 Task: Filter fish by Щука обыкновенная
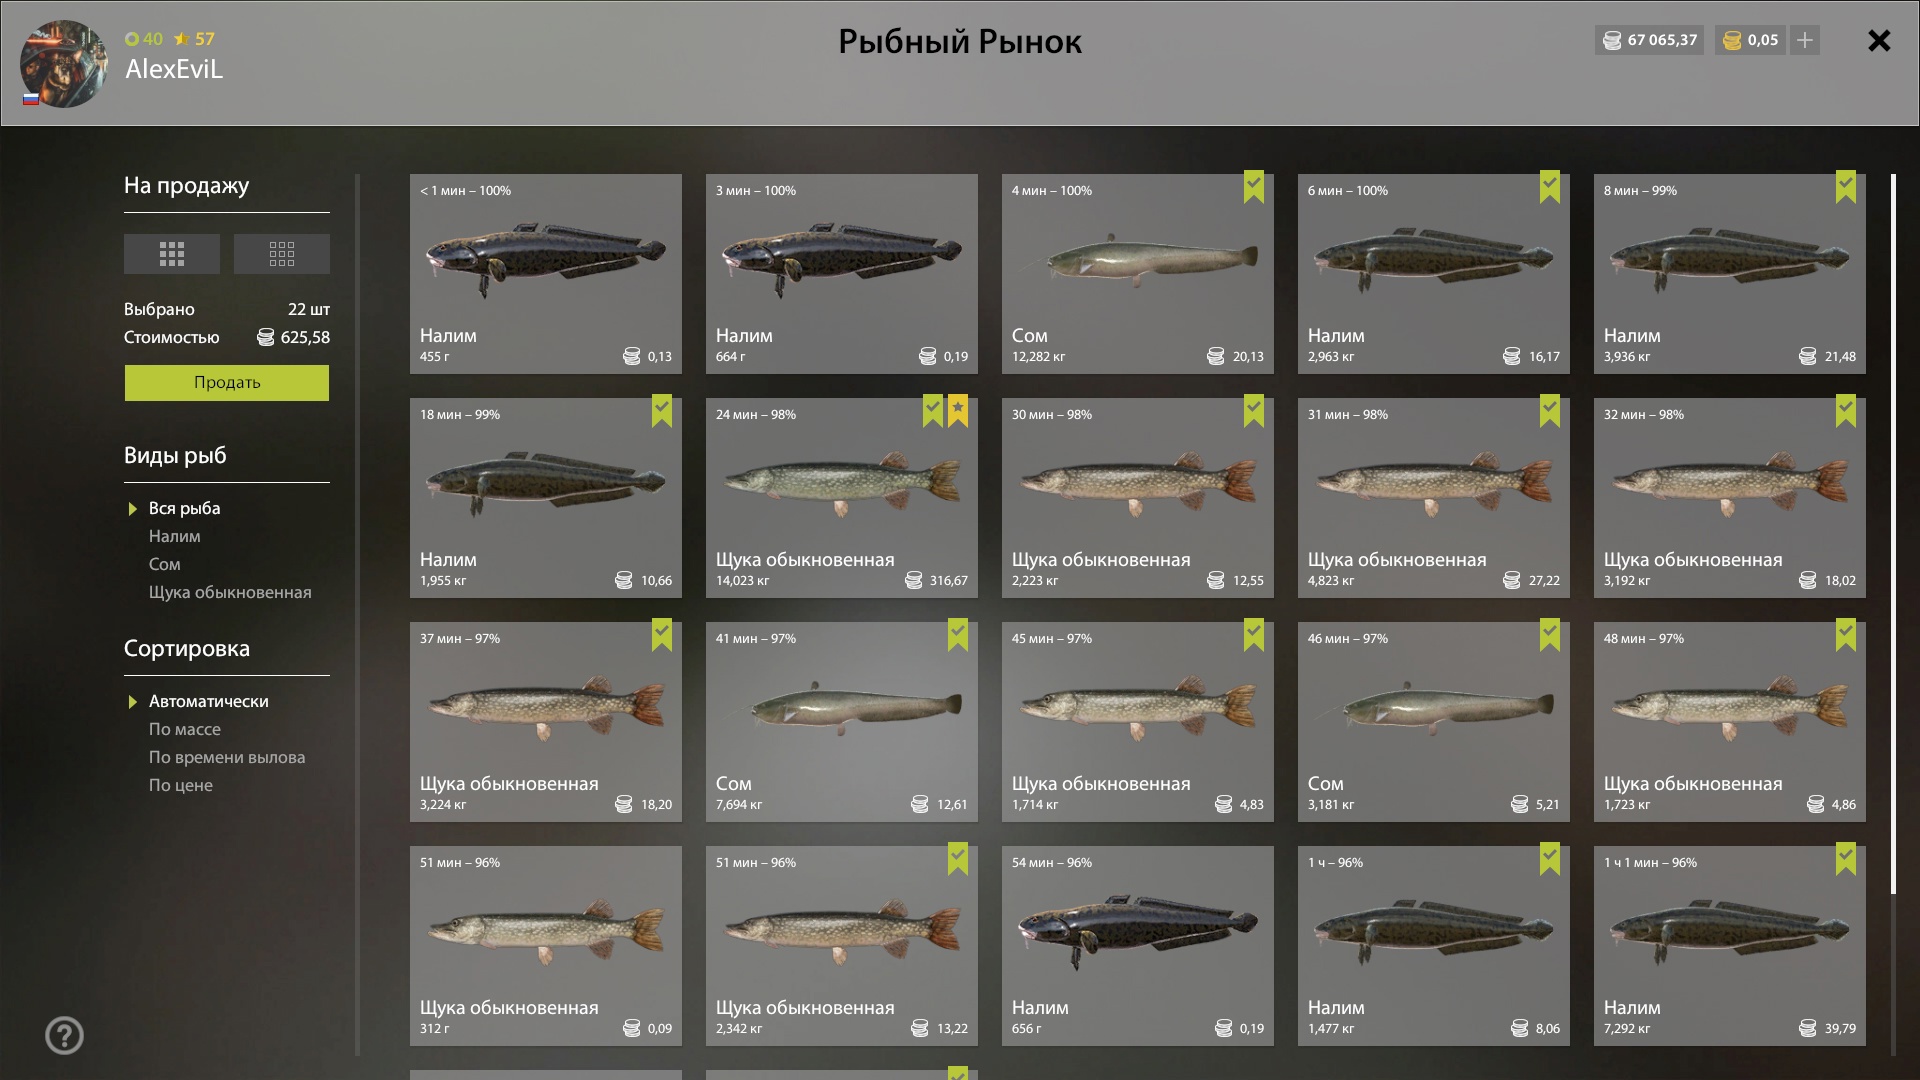tap(230, 593)
